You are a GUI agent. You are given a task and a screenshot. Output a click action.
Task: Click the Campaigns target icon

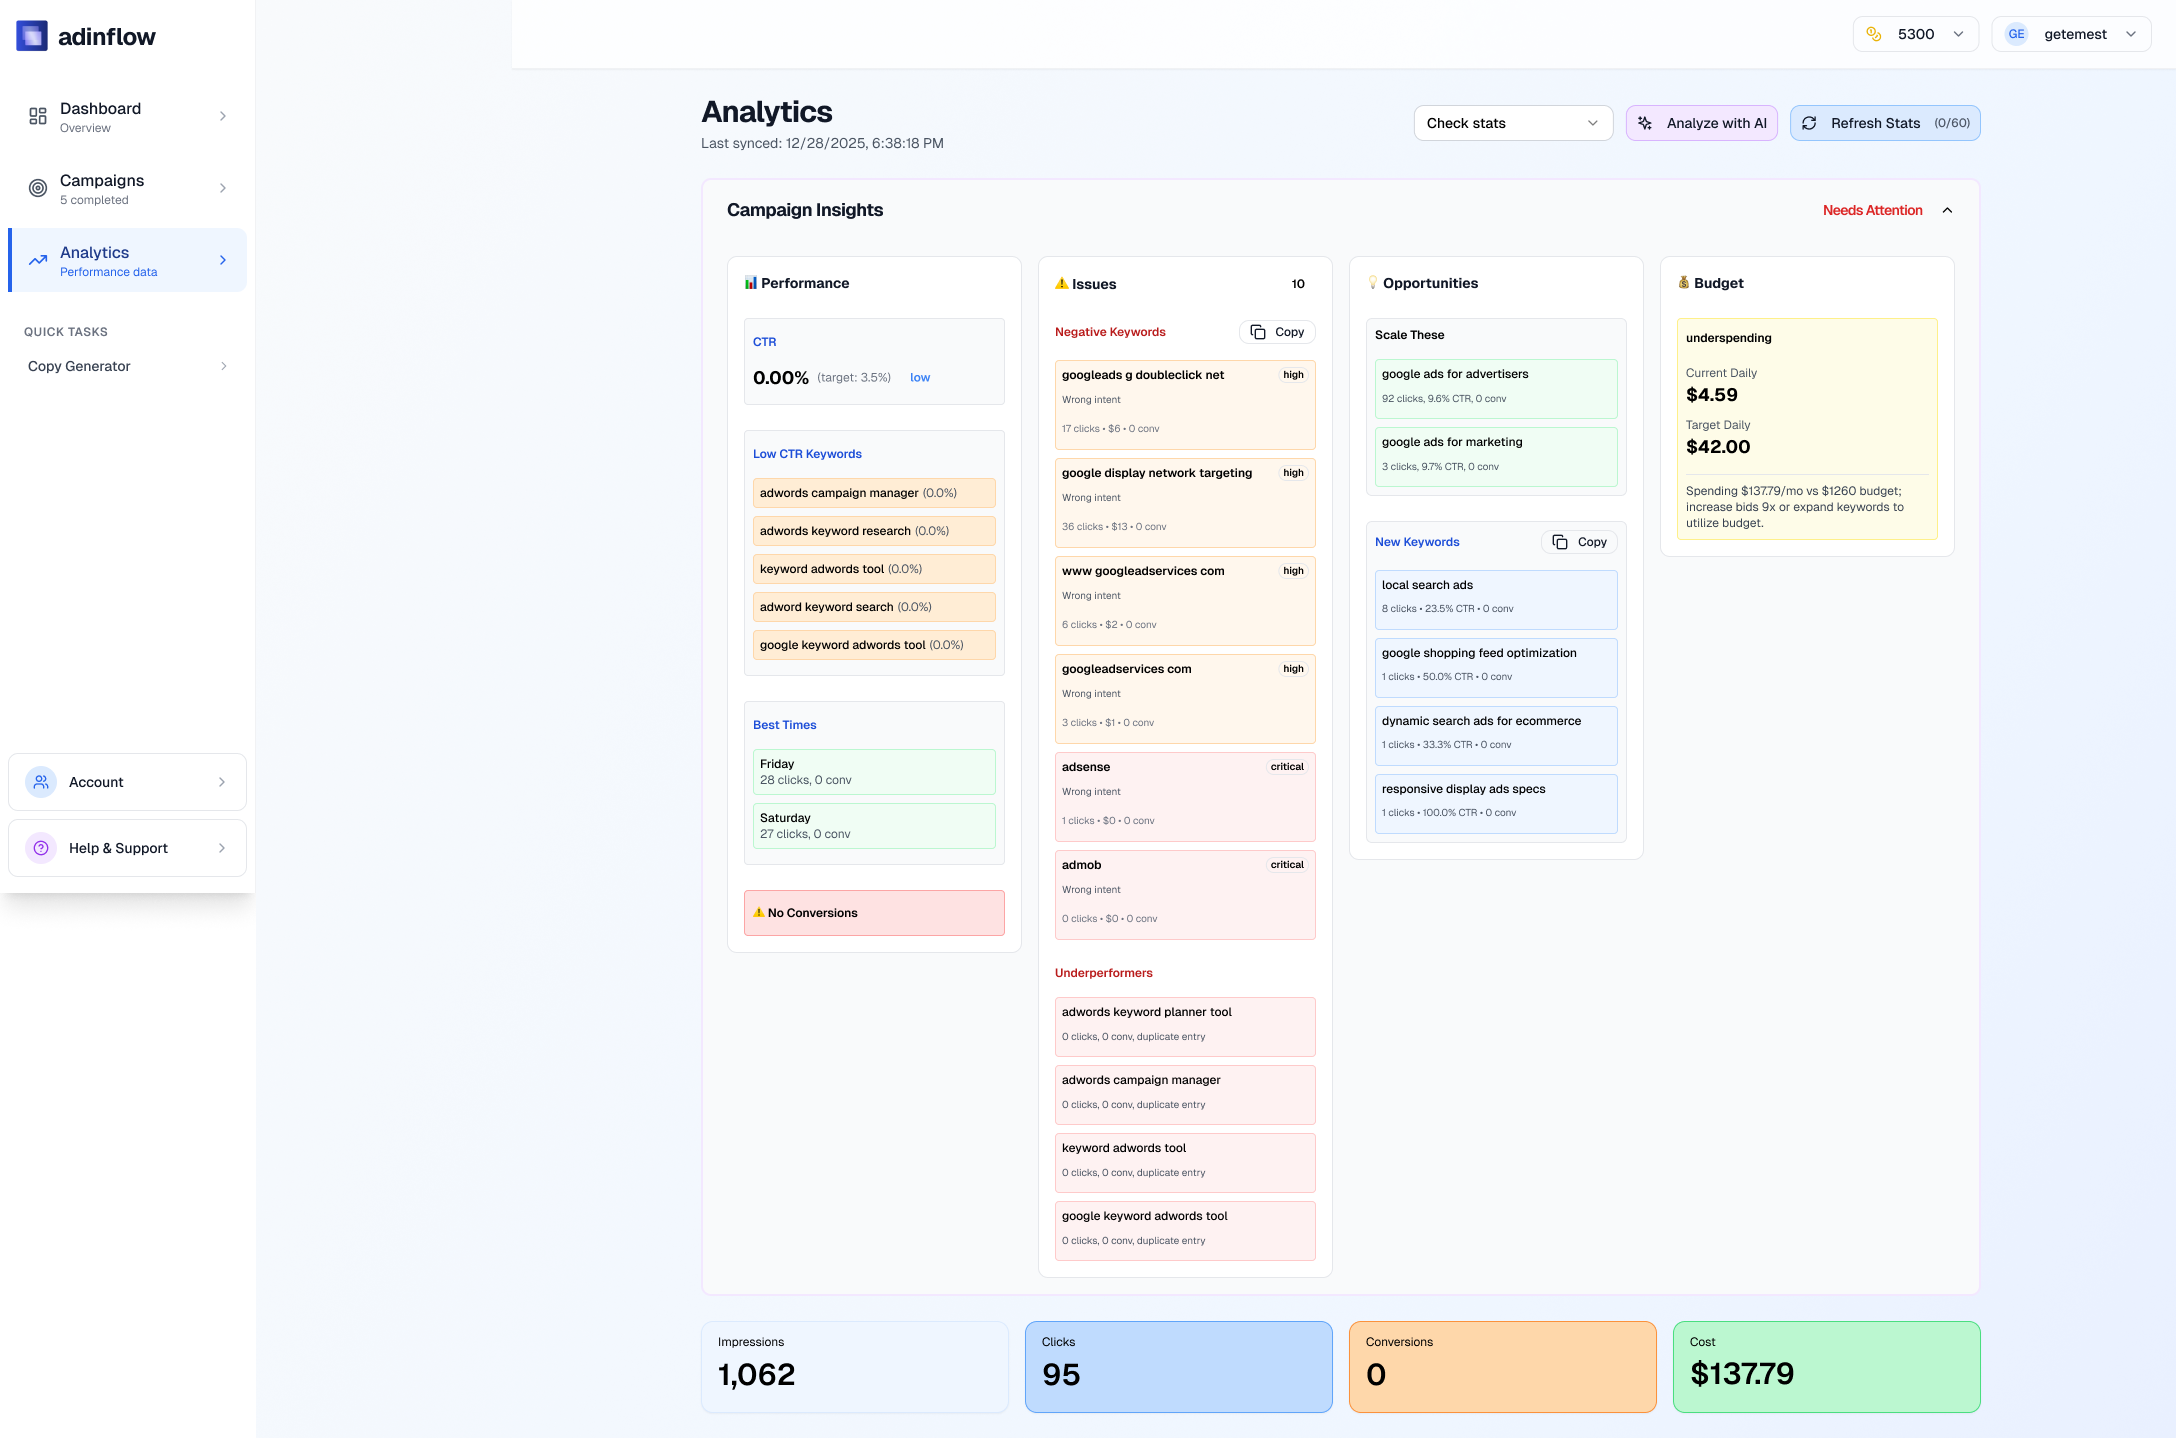pyautogui.click(x=37, y=188)
